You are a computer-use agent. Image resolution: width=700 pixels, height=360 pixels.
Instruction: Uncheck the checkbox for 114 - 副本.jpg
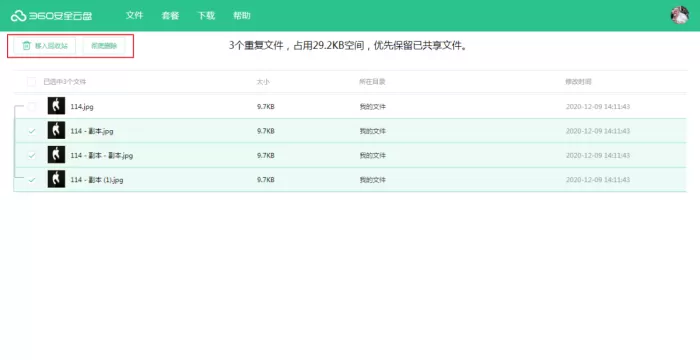[x=31, y=131]
